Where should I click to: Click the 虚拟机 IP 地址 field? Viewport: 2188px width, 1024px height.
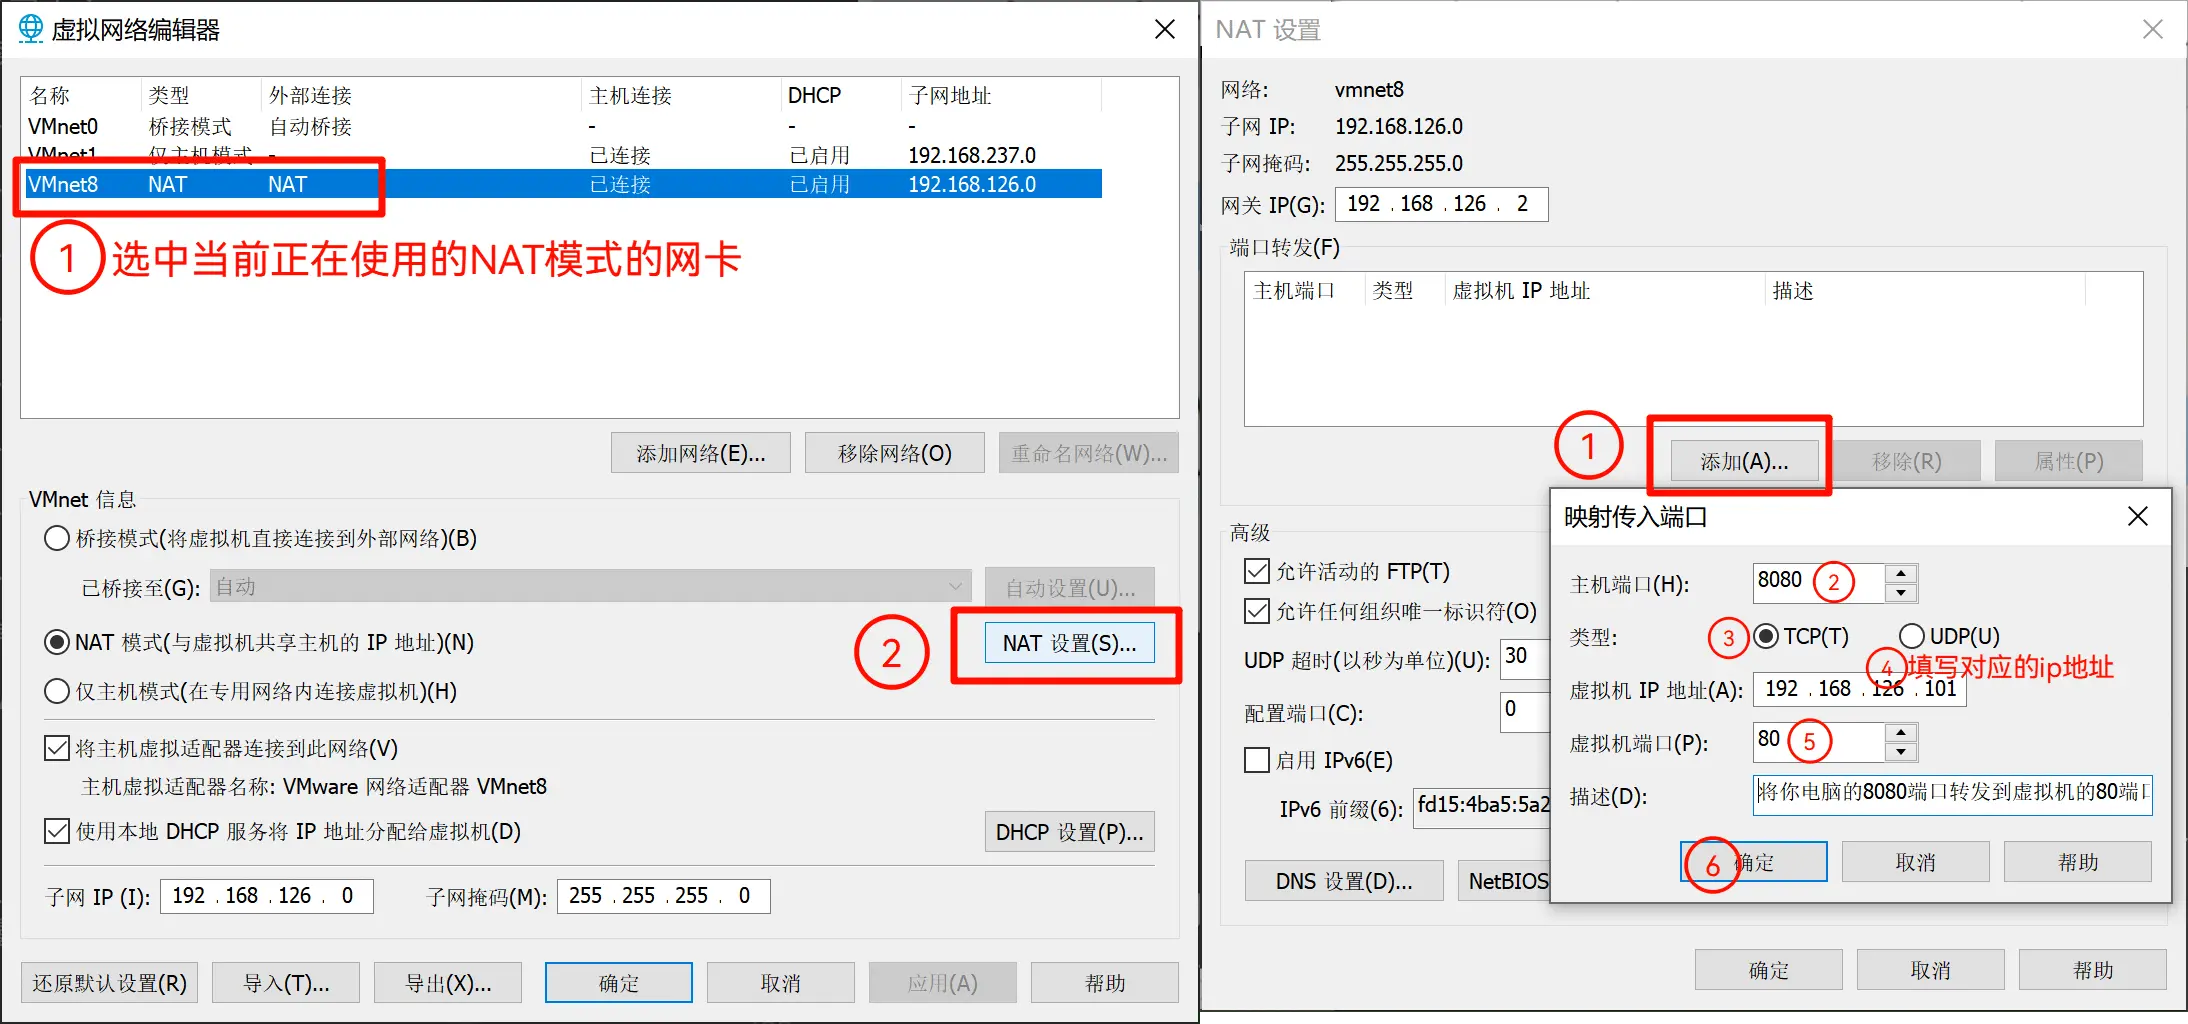1860,689
